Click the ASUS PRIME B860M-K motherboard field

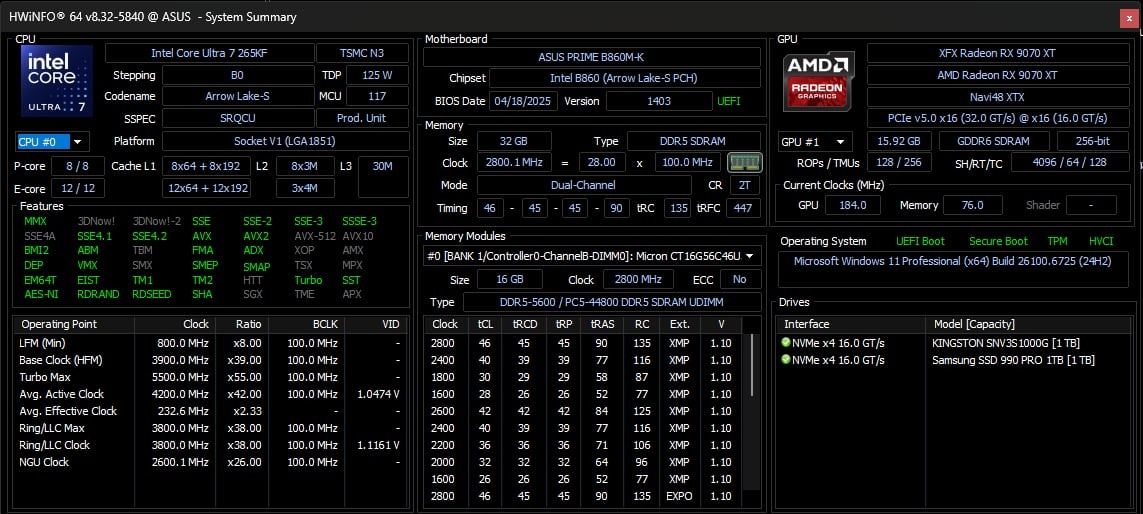point(592,57)
